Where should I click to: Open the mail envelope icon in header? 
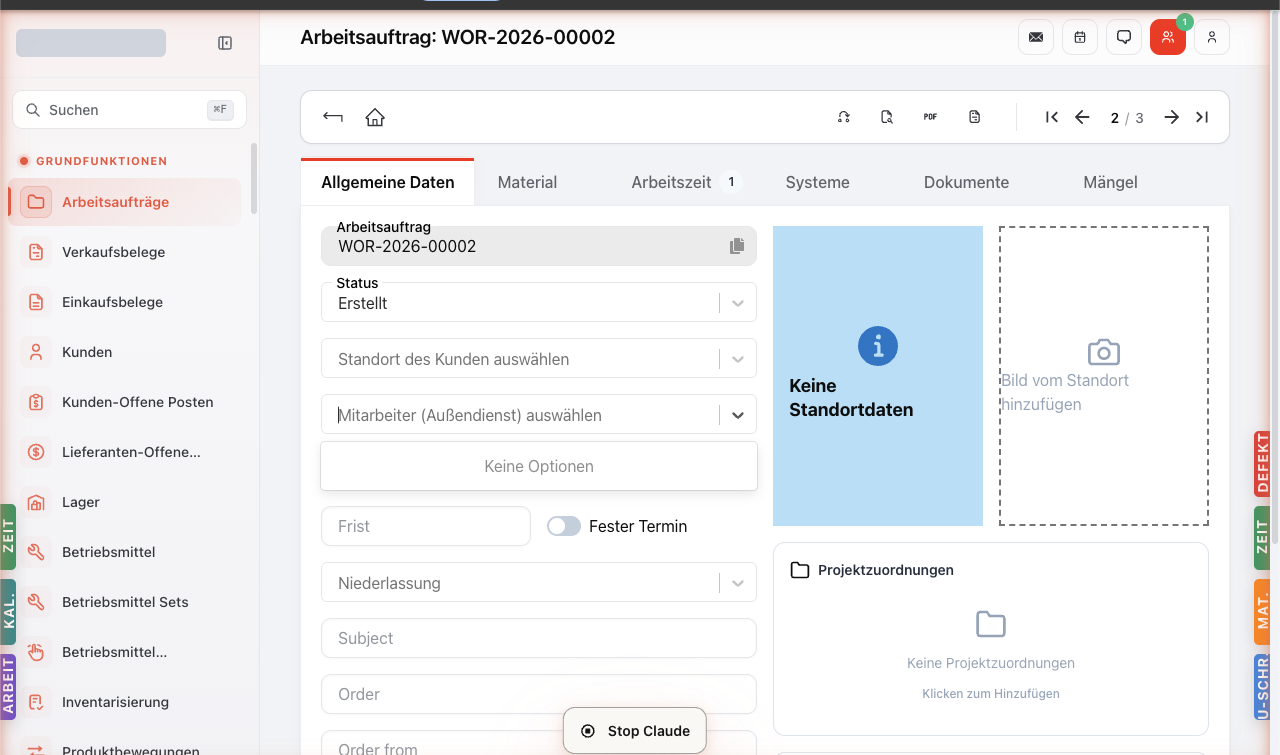pyautogui.click(x=1036, y=37)
